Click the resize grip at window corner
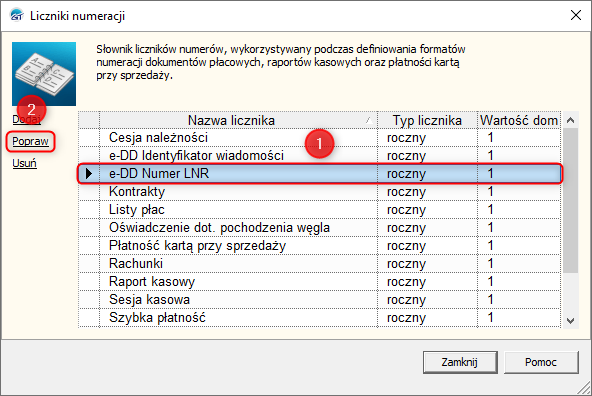This screenshot has height=396, width=592. [x=584, y=388]
